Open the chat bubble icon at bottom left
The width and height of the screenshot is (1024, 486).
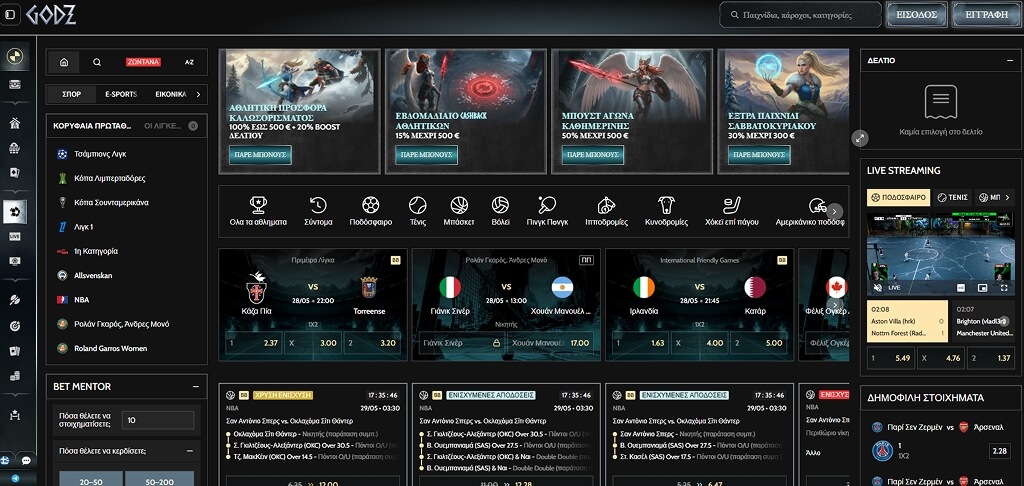(x=26, y=461)
